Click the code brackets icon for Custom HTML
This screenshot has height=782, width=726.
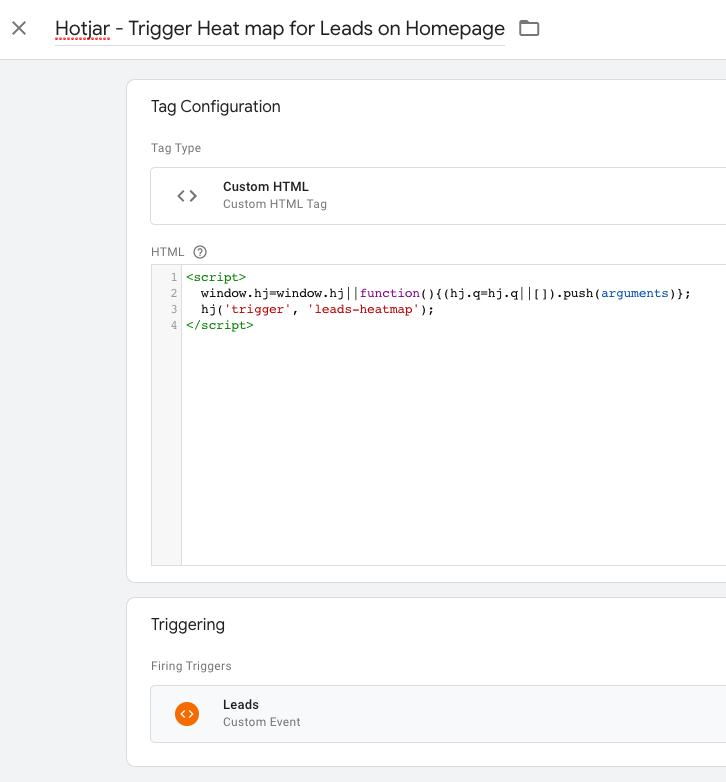click(187, 196)
